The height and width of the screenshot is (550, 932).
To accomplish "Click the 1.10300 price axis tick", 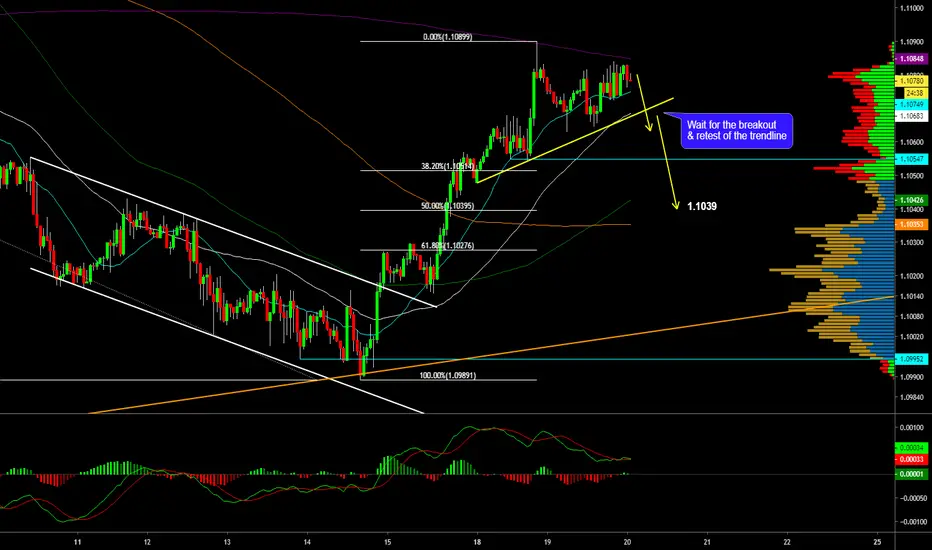I will [x=911, y=243].
